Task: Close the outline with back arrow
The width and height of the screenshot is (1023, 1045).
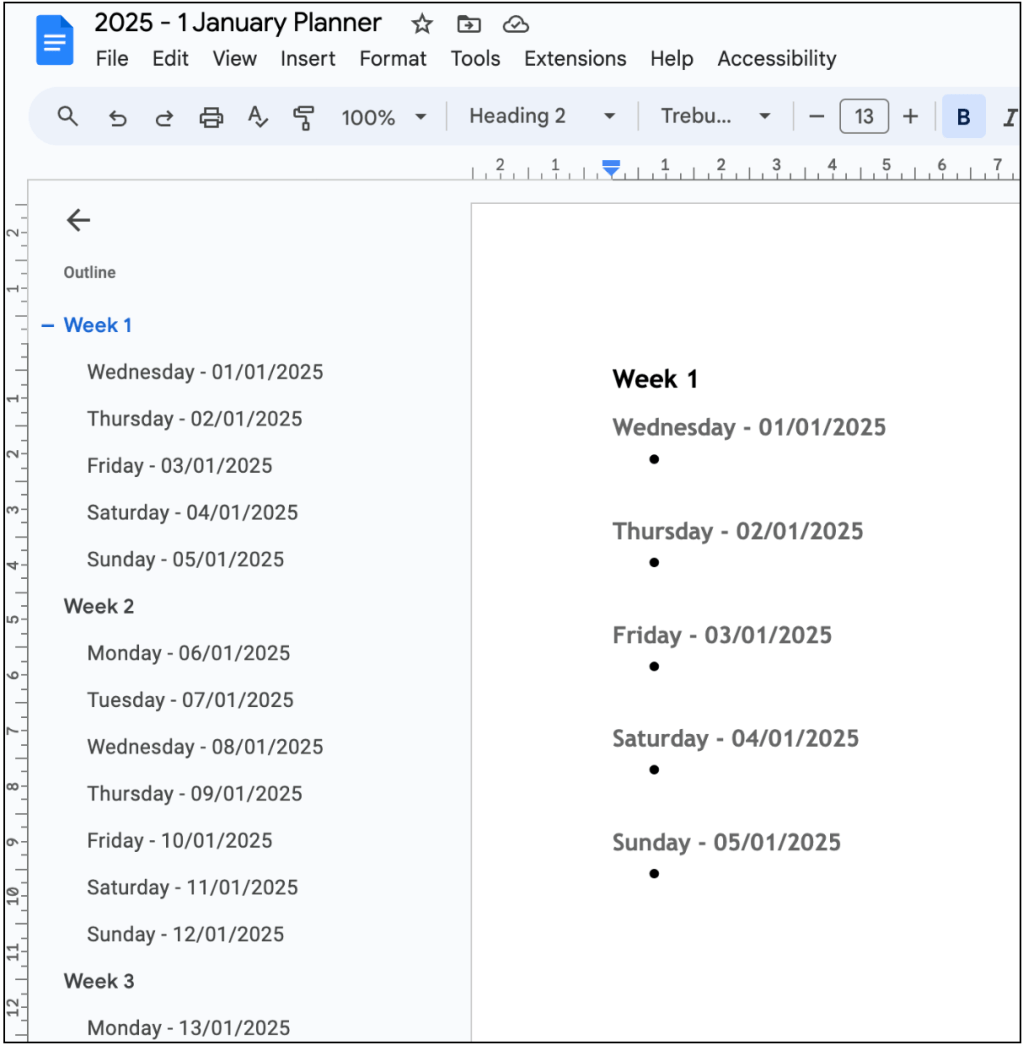Action: (x=78, y=221)
